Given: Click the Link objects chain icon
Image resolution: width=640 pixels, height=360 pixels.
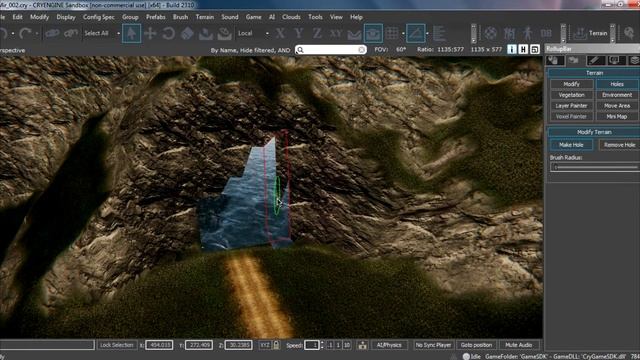Looking at the screenshot, I should click(x=52, y=33).
